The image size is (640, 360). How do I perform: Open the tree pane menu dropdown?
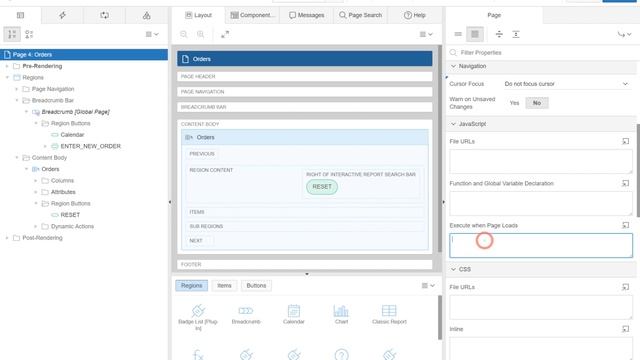(152, 34)
